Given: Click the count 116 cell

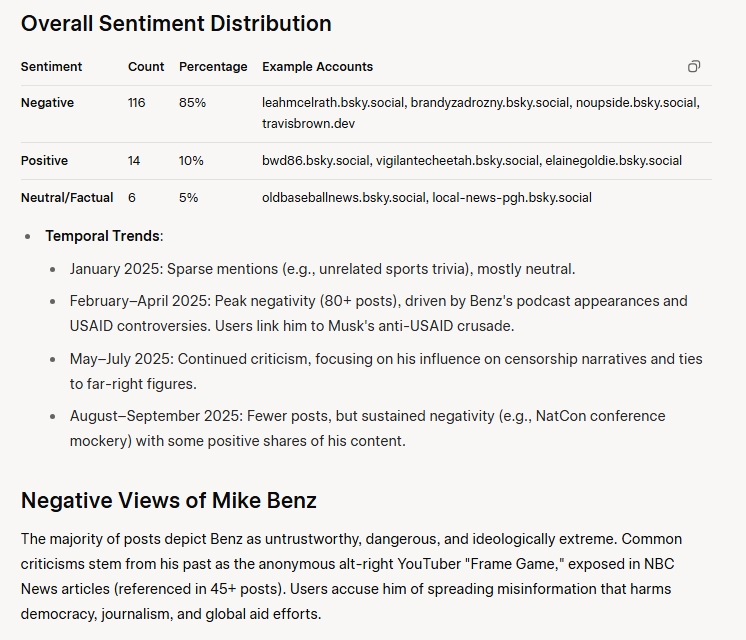Looking at the screenshot, I should click(136, 103).
